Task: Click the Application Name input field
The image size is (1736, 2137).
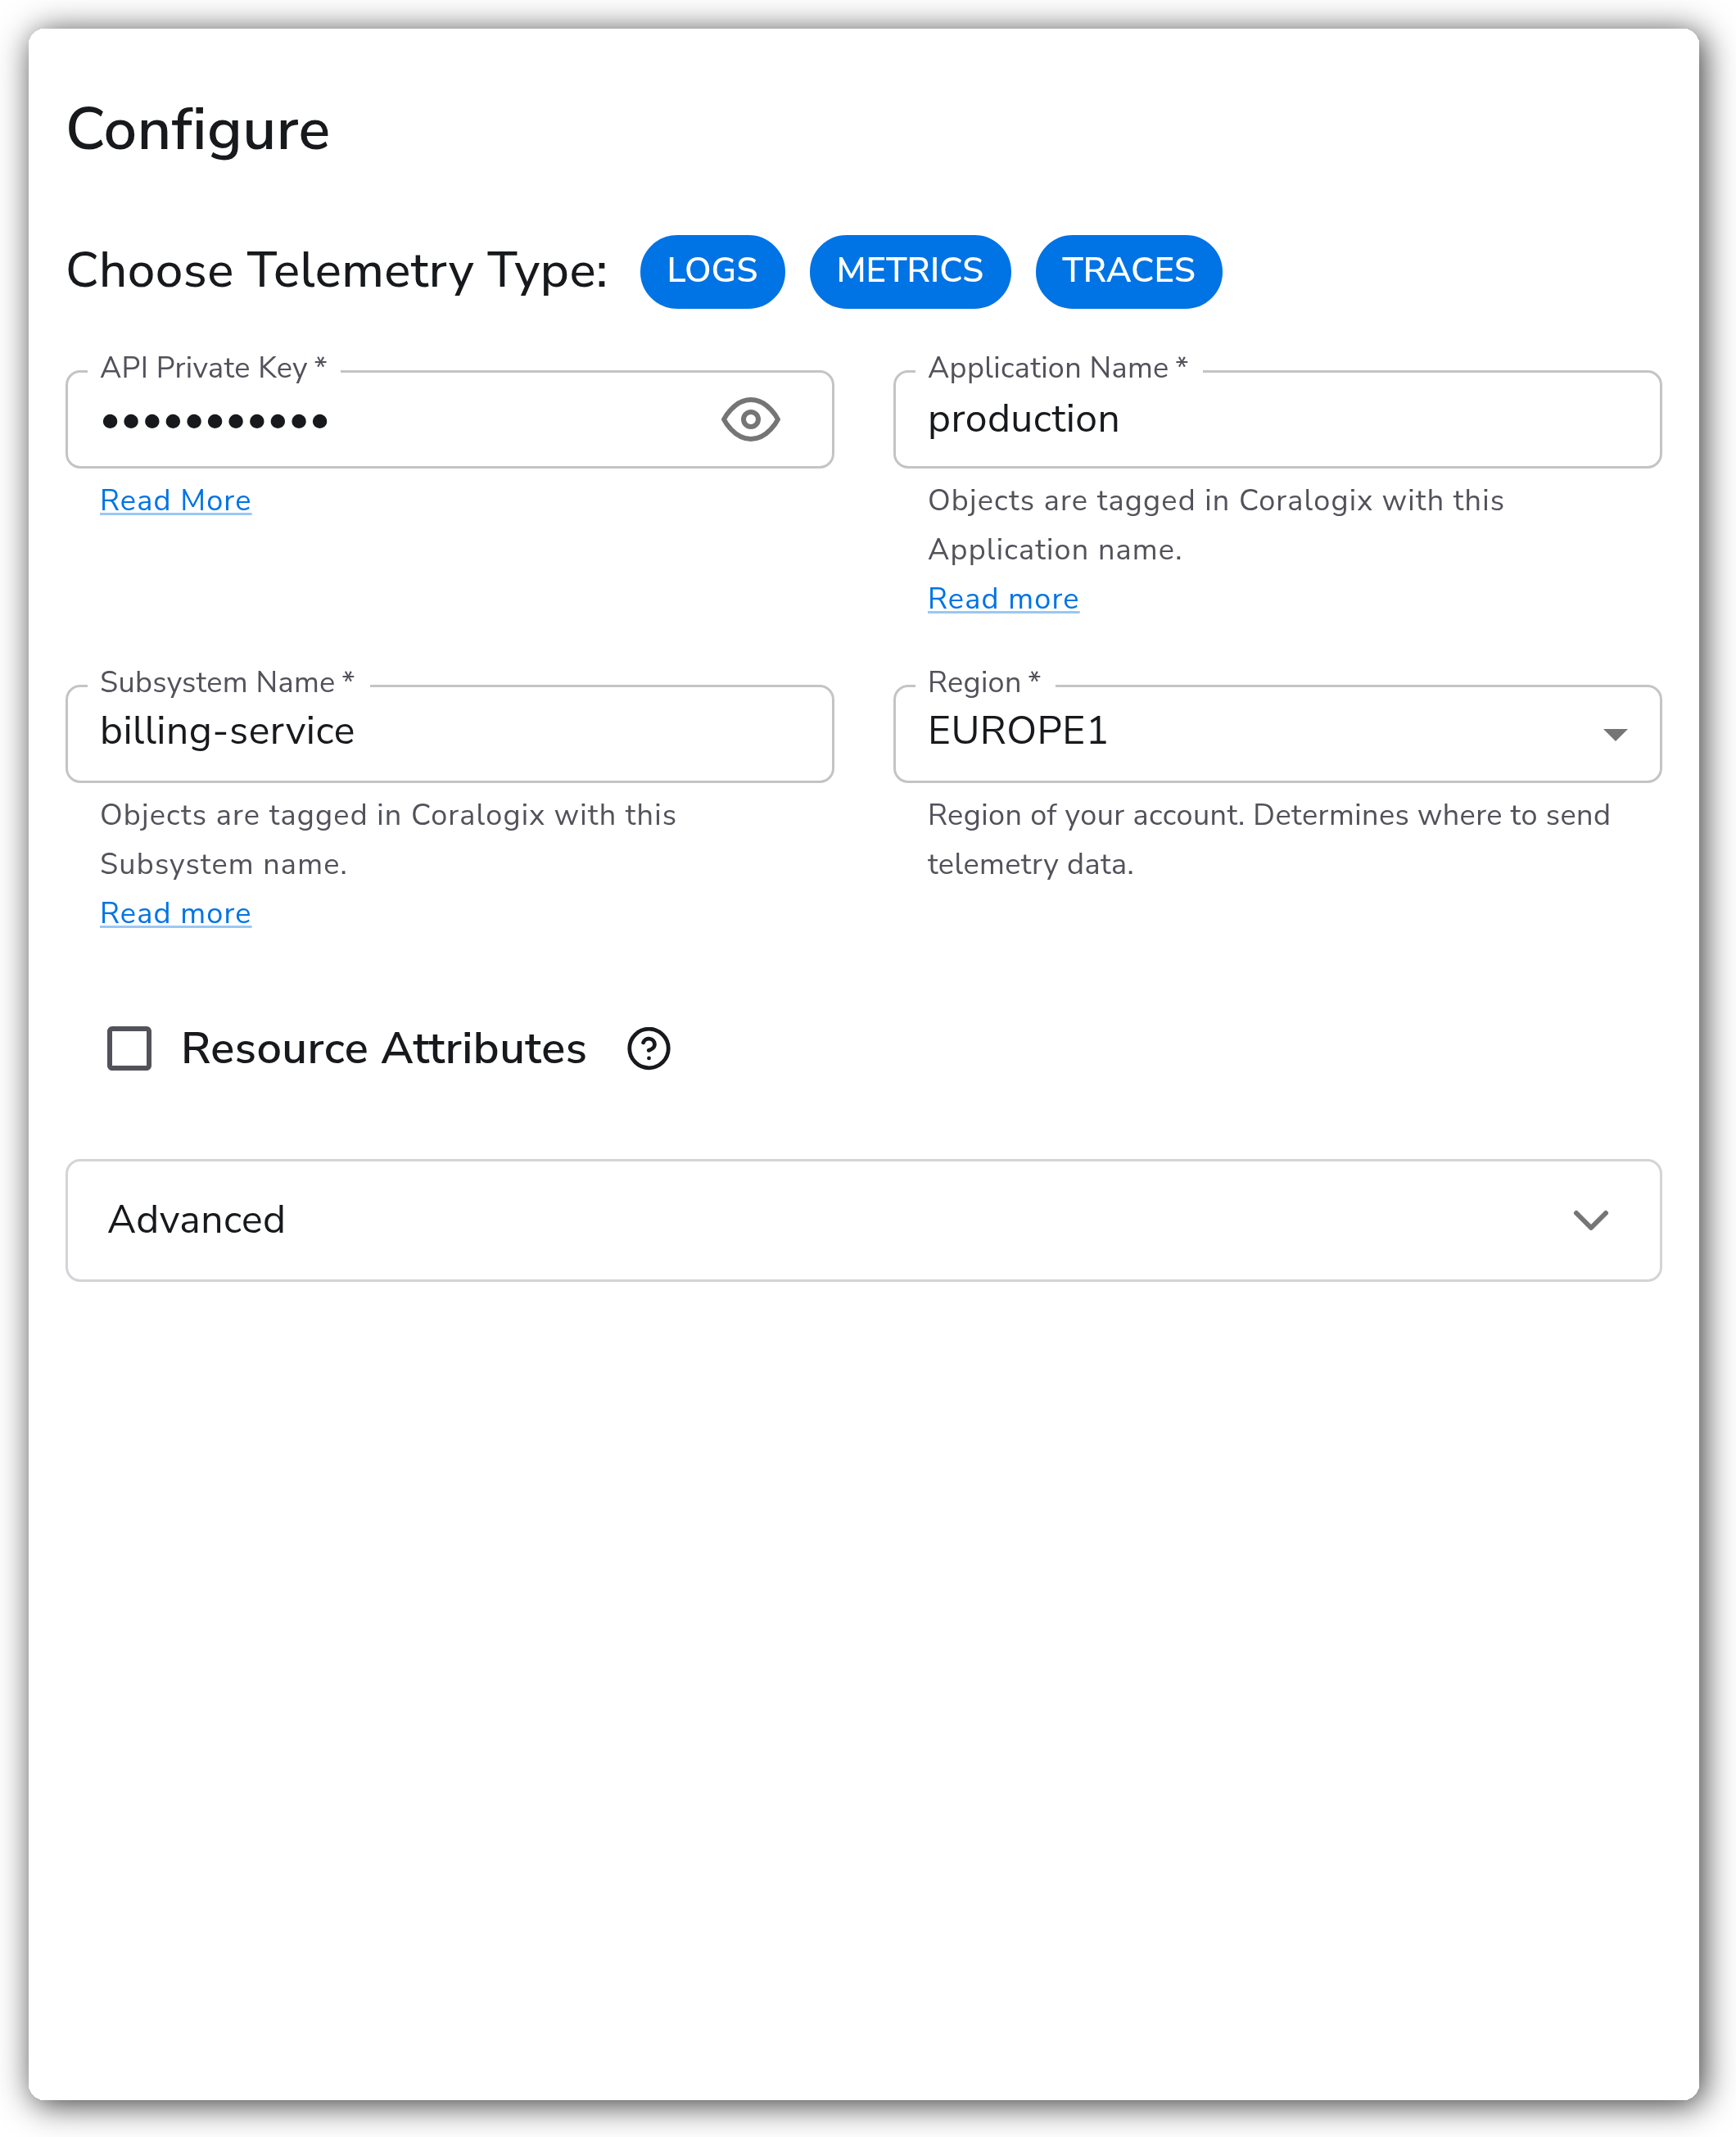Action: [x=1277, y=419]
